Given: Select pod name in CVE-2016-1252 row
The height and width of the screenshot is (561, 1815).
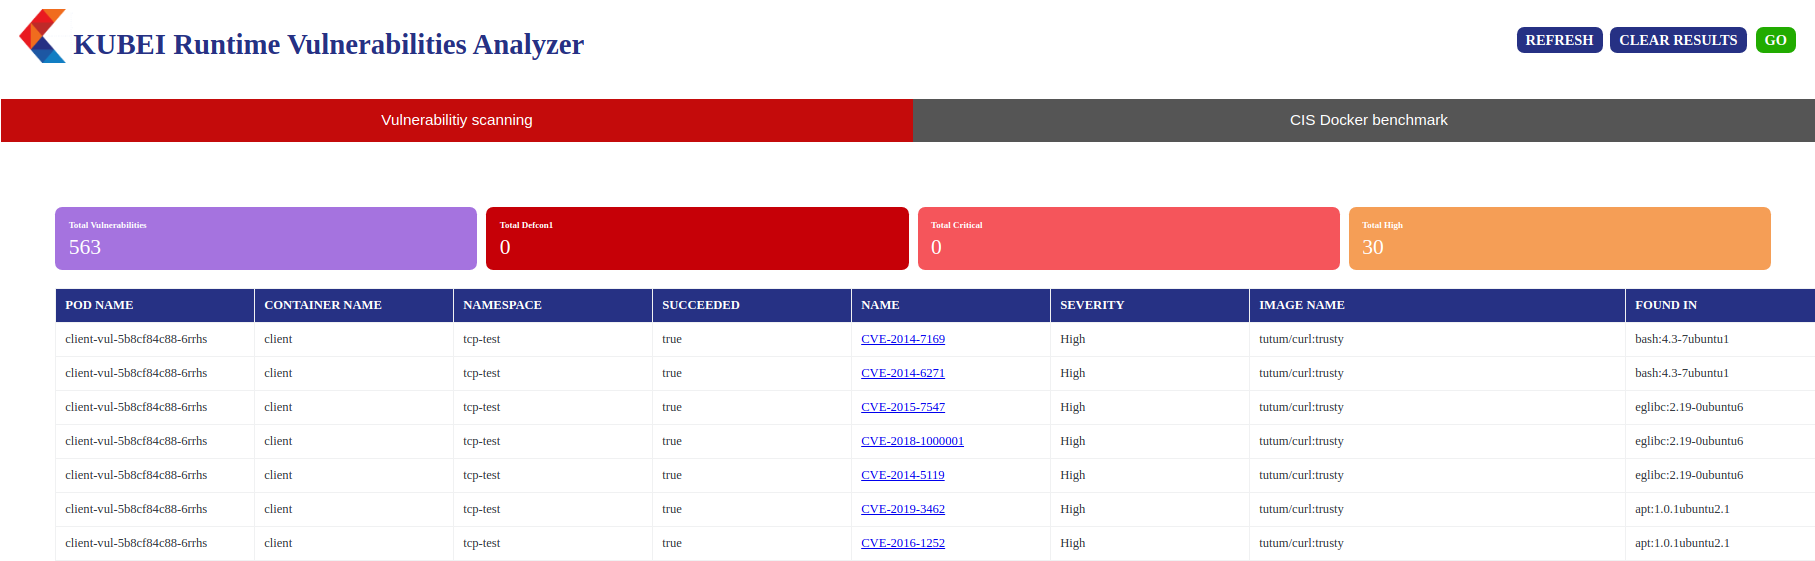Looking at the screenshot, I should (x=136, y=543).
